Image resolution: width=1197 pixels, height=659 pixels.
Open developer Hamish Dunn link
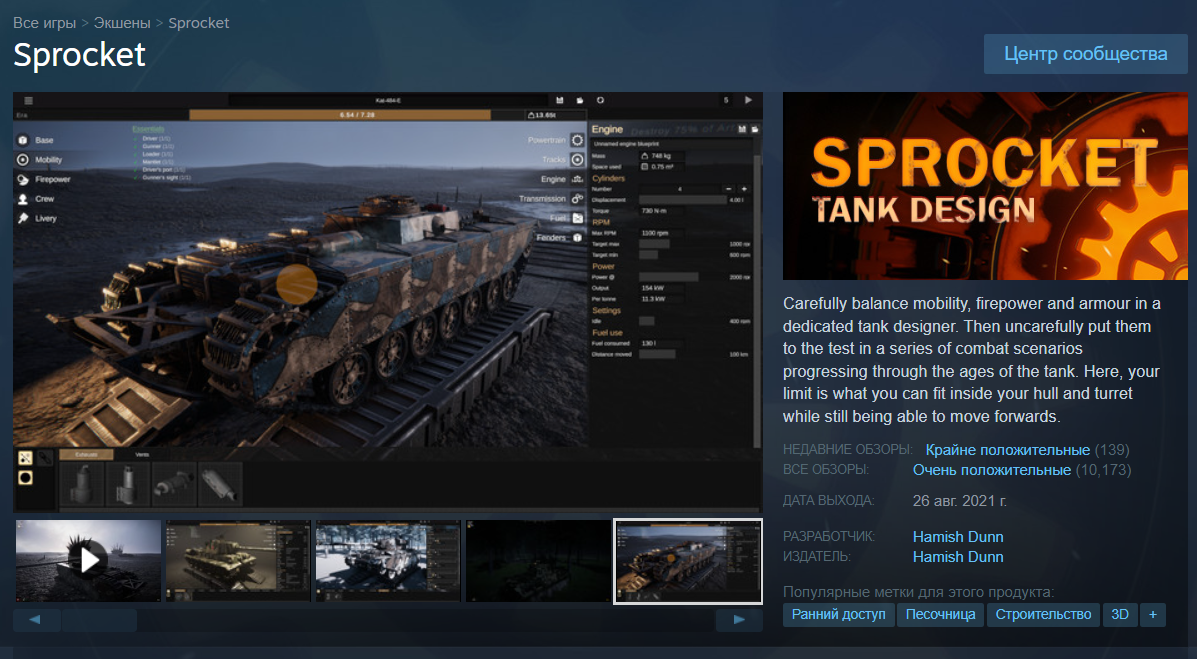pyautogui.click(x=958, y=537)
